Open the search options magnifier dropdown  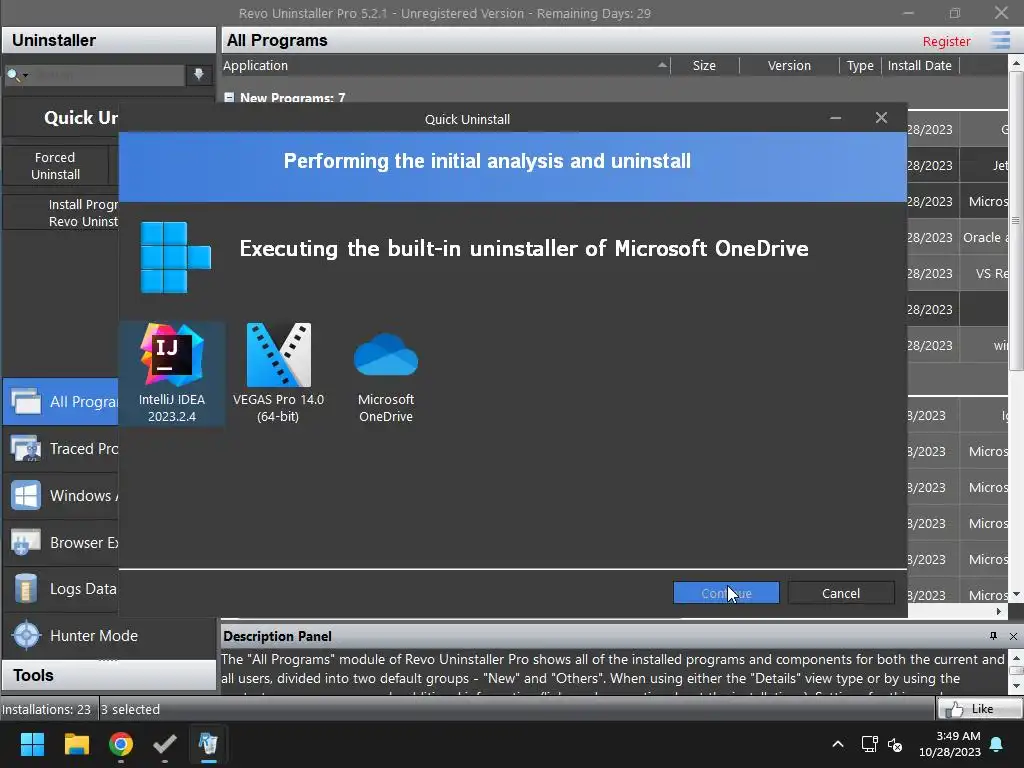coord(17,75)
